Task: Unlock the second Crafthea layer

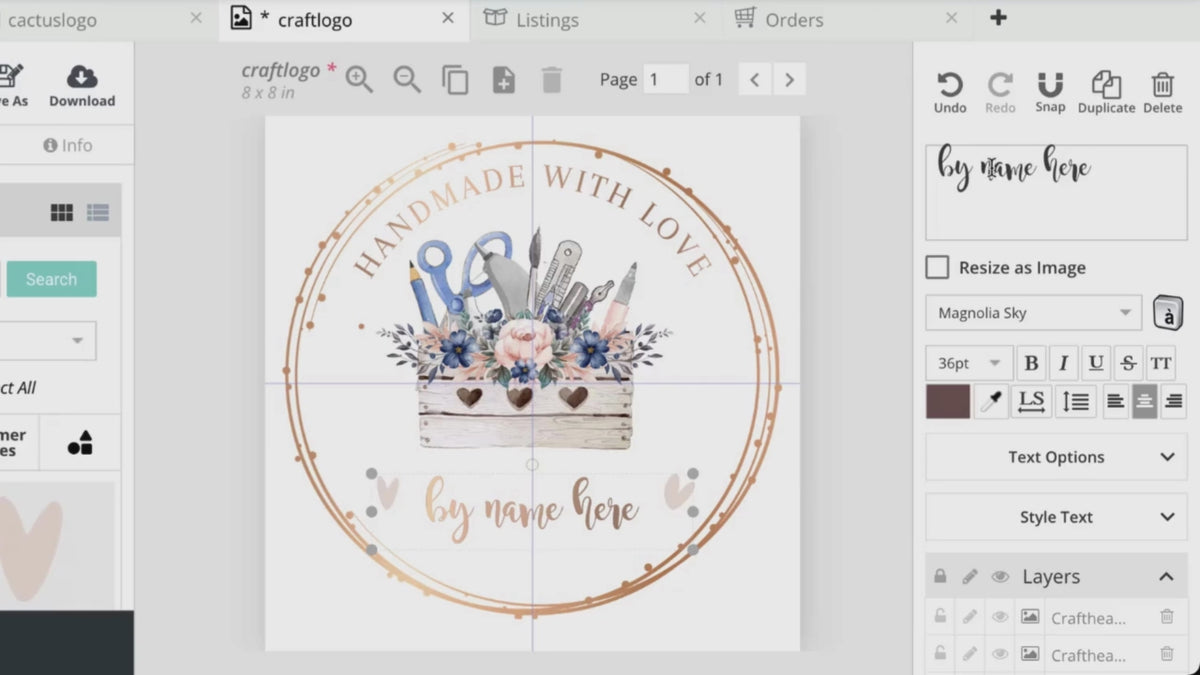Action: 940,655
